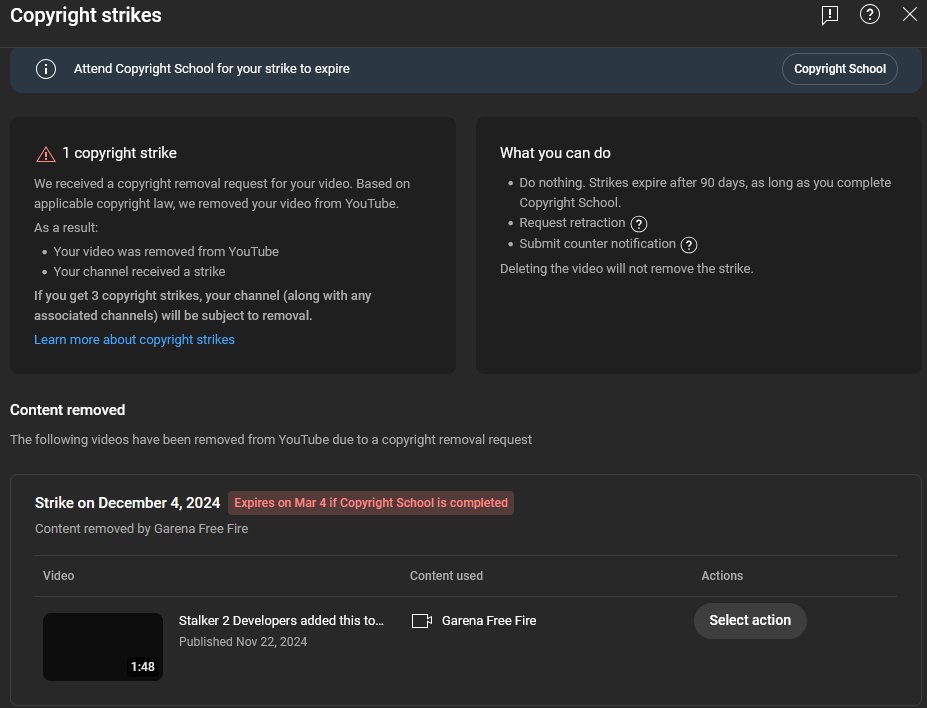Click the What you can do heading
The height and width of the screenshot is (708, 927).
coord(555,153)
